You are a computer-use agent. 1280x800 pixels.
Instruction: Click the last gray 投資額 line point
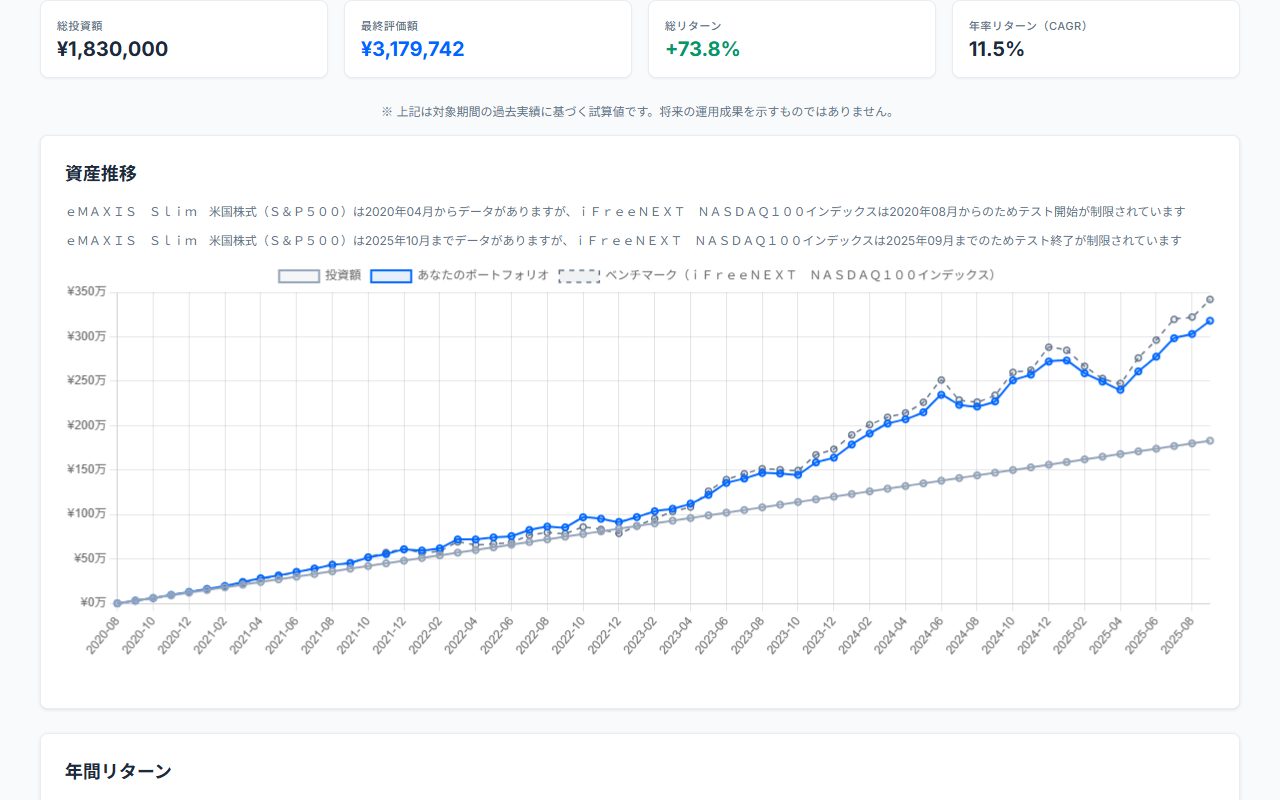[1209, 439]
